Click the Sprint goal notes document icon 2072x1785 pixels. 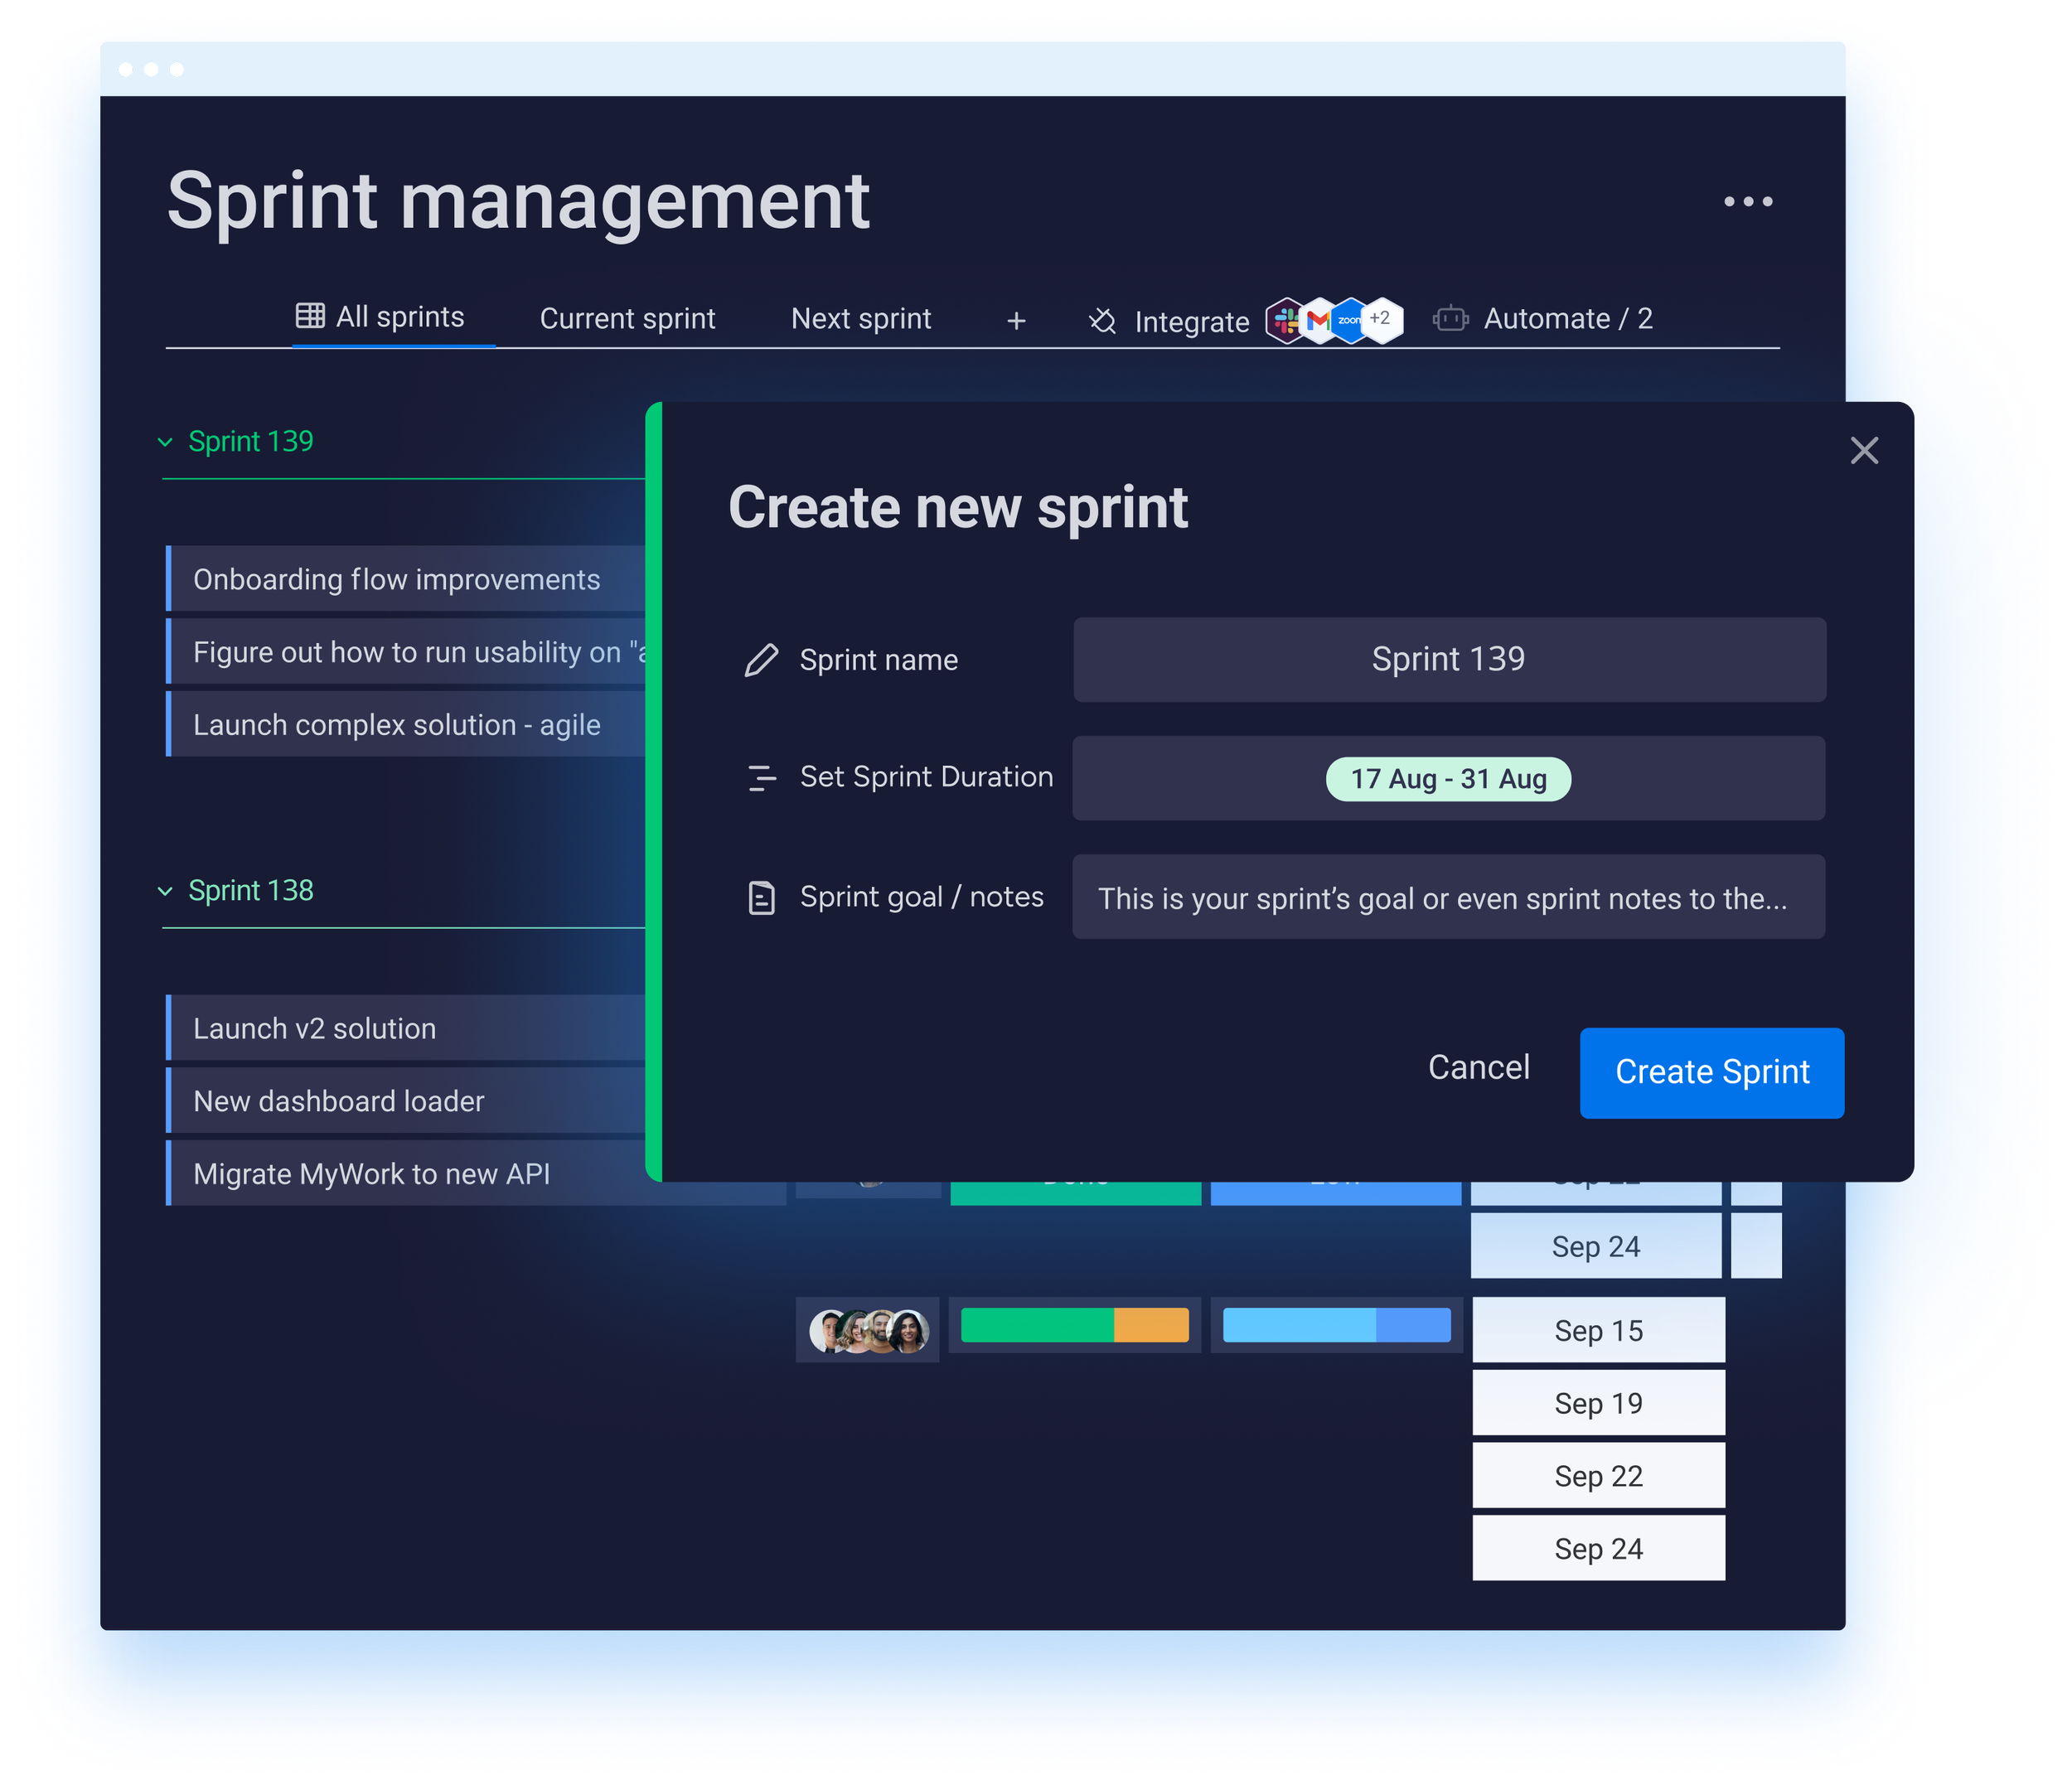coord(762,897)
